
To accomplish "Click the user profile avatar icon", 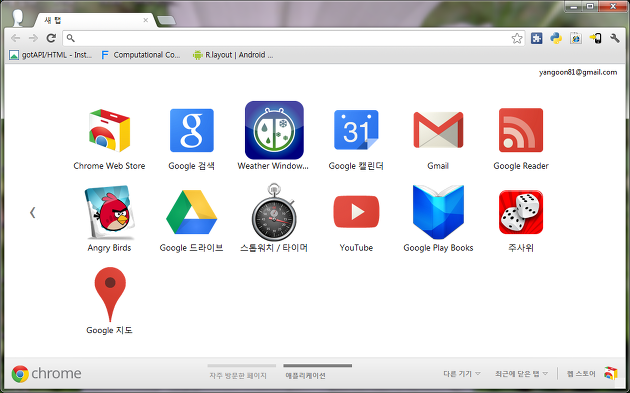I will coord(18,18).
